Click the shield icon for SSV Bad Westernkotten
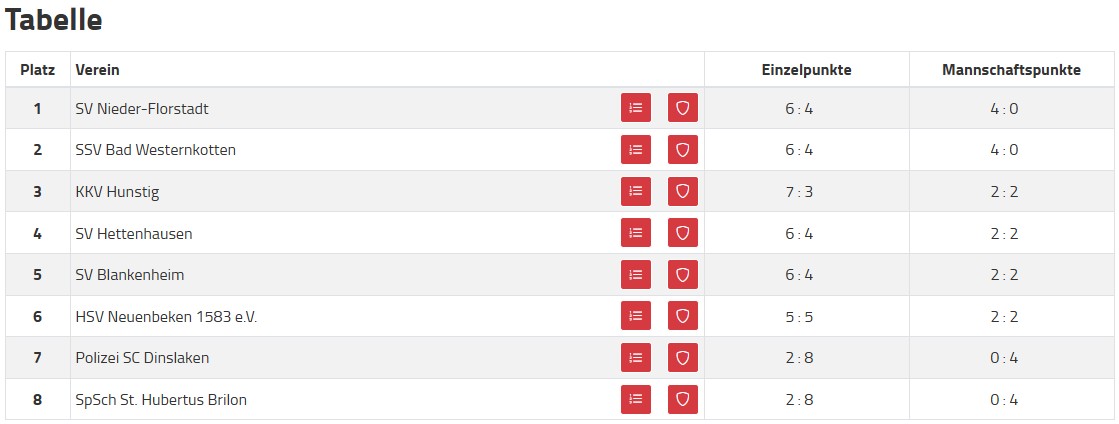 [683, 150]
